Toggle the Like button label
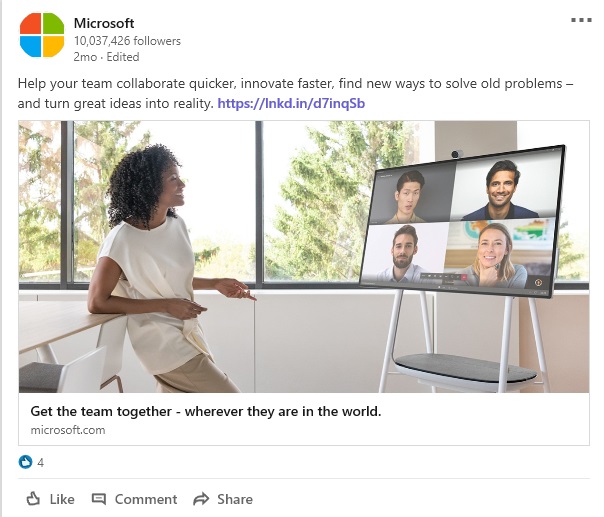Viewport: 604px width, 517px height. [62, 499]
